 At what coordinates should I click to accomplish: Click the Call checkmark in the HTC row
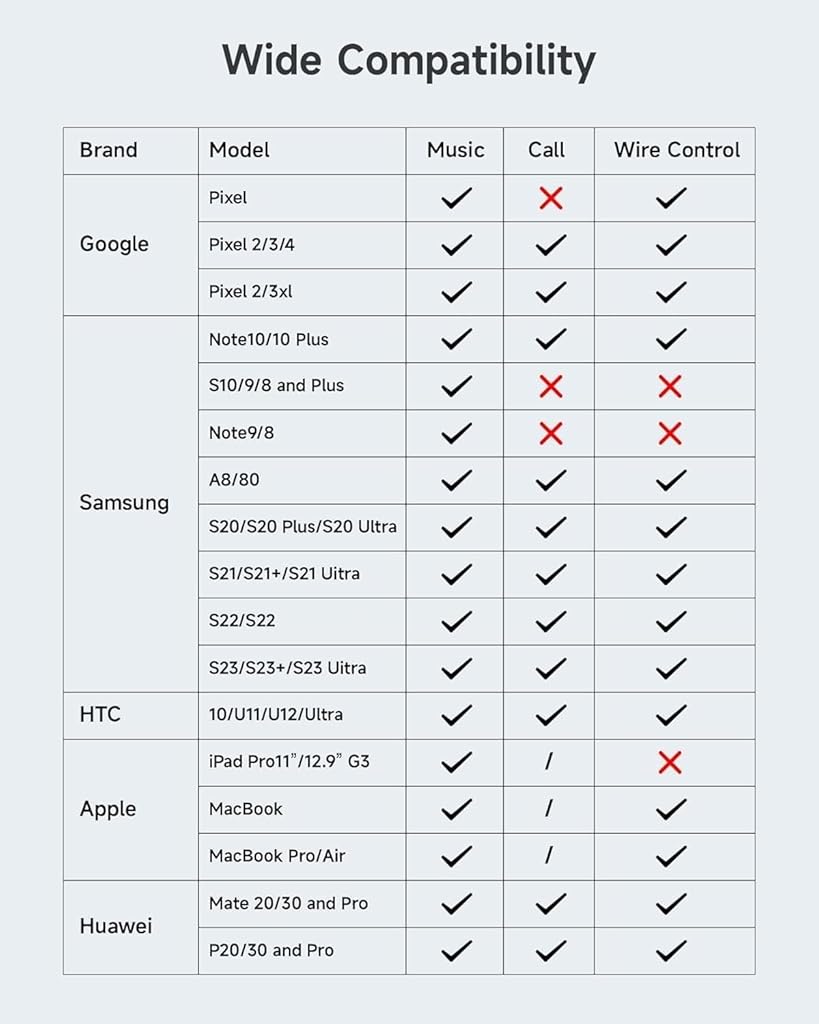550,715
